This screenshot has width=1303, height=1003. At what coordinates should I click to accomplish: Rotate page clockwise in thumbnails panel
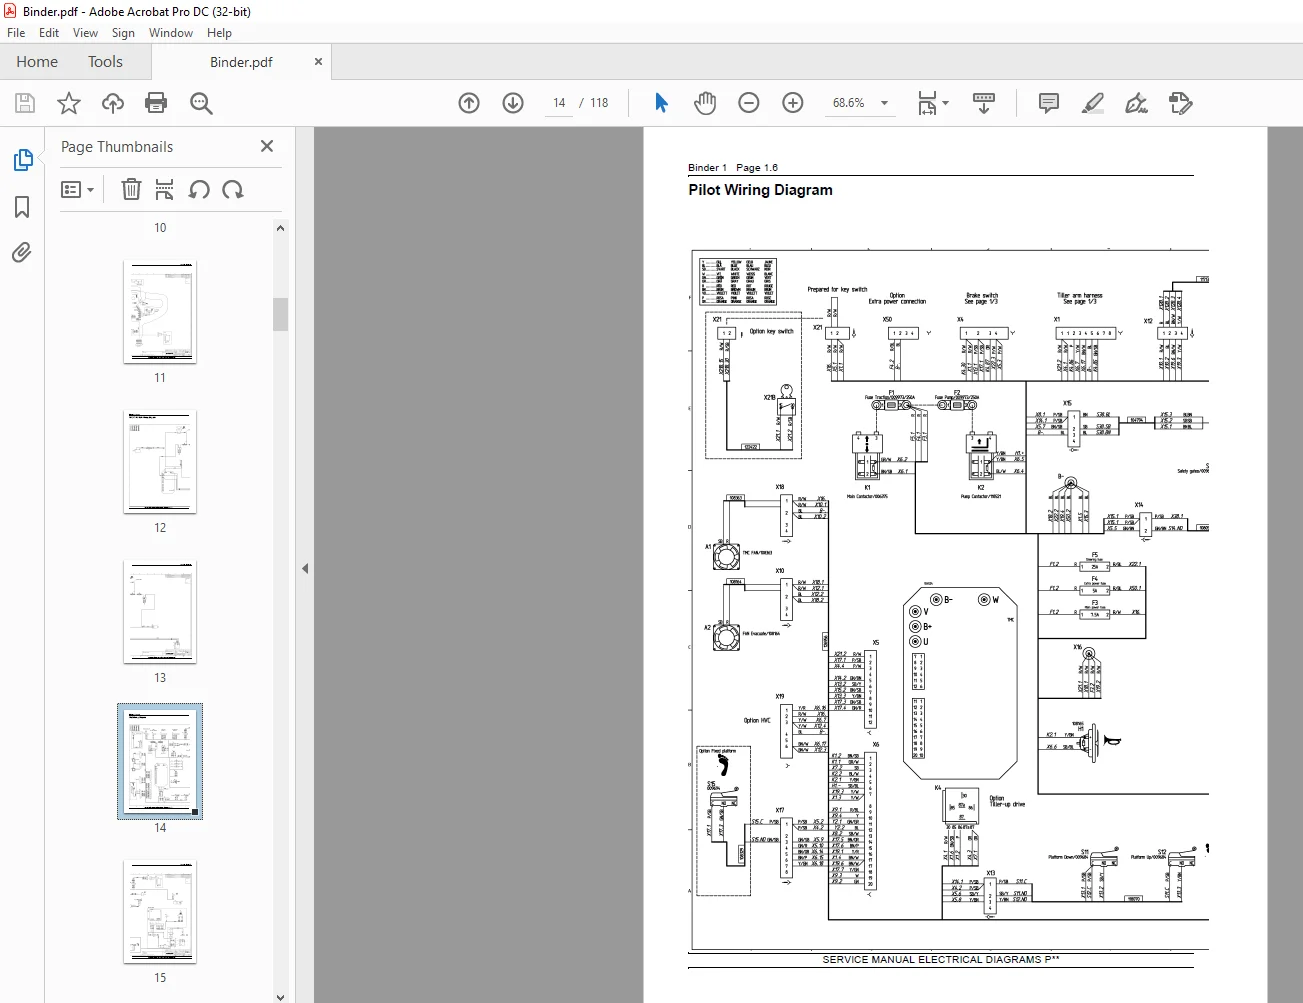233,189
